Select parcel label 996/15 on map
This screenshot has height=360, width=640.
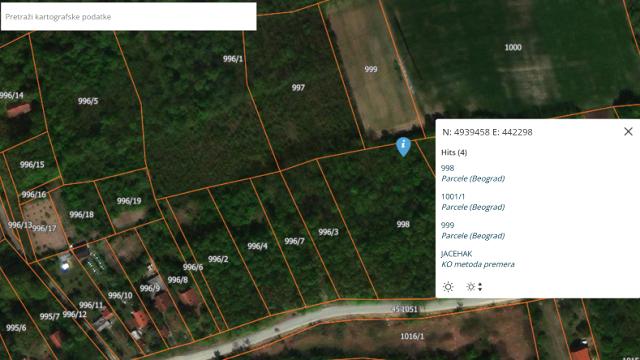coord(32,164)
